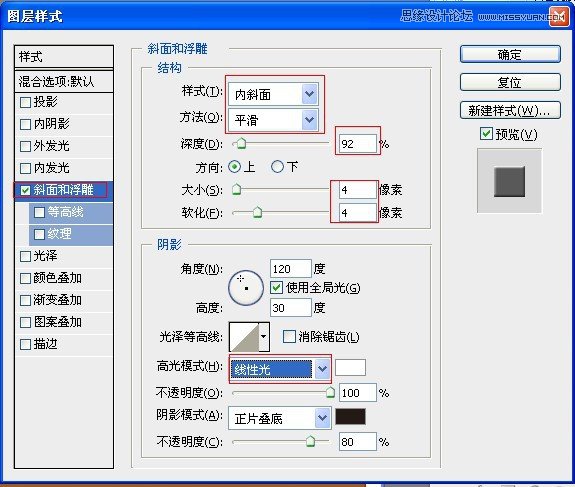Click the highlight 不透明度(O) slider handle
575x487 pixels.
[x=330, y=393]
